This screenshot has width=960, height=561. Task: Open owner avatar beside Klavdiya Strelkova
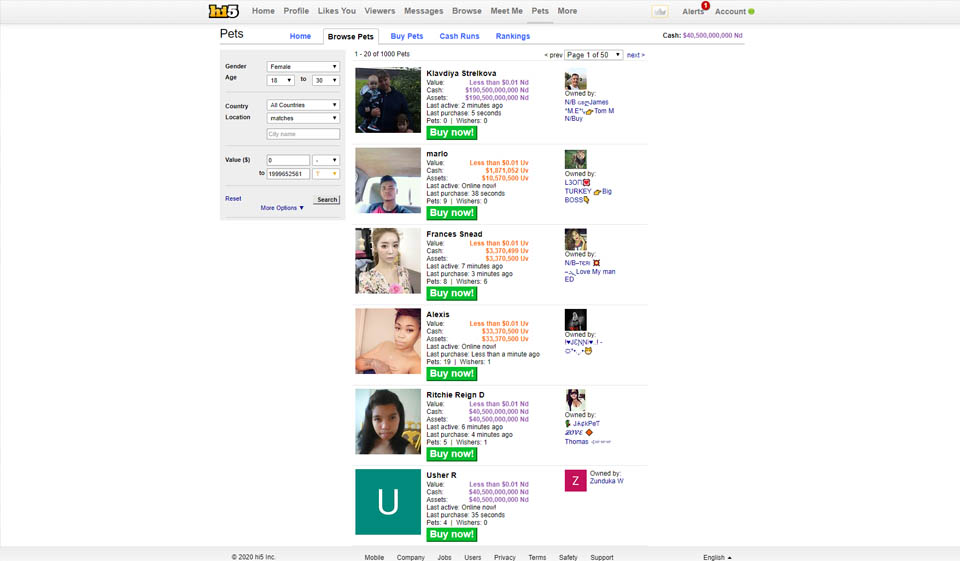click(x=575, y=81)
